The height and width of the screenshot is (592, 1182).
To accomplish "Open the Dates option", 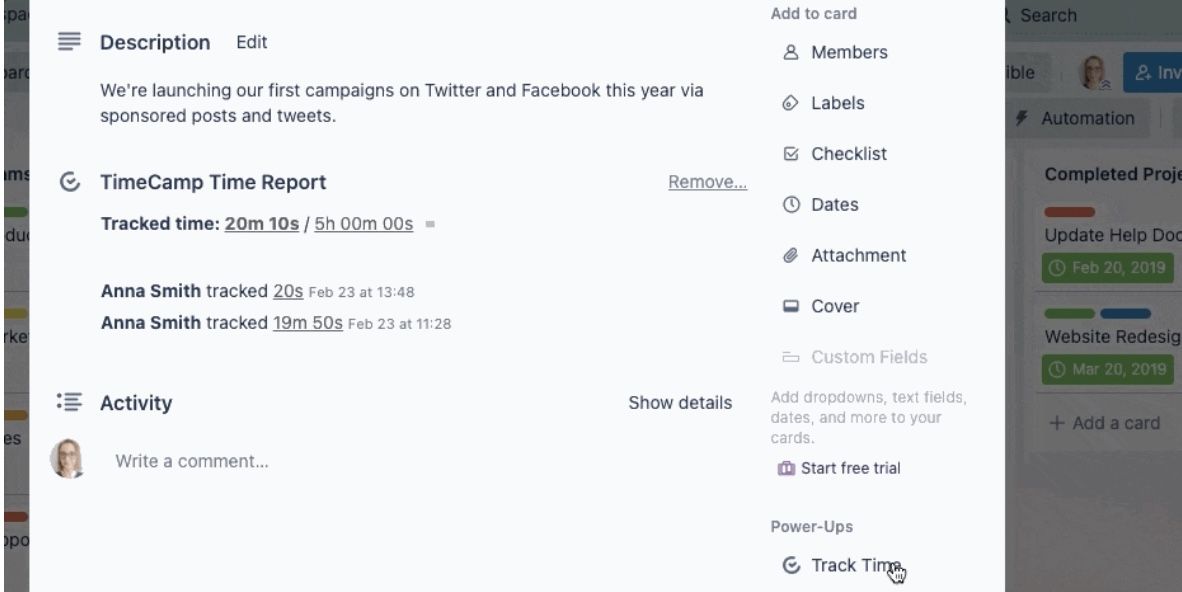I will pos(834,205).
